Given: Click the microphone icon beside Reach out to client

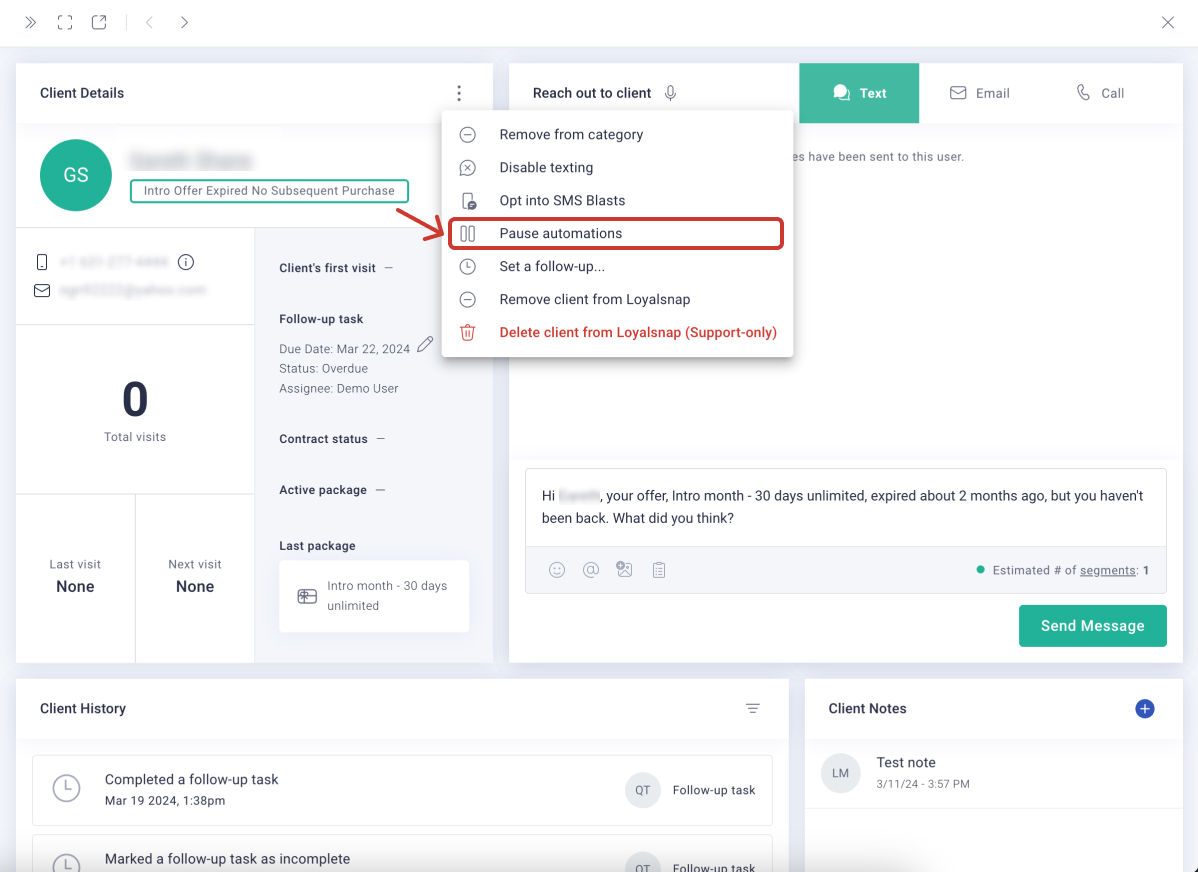Looking at the screenshot, I should pyautogui.click(x=671, y=93).
